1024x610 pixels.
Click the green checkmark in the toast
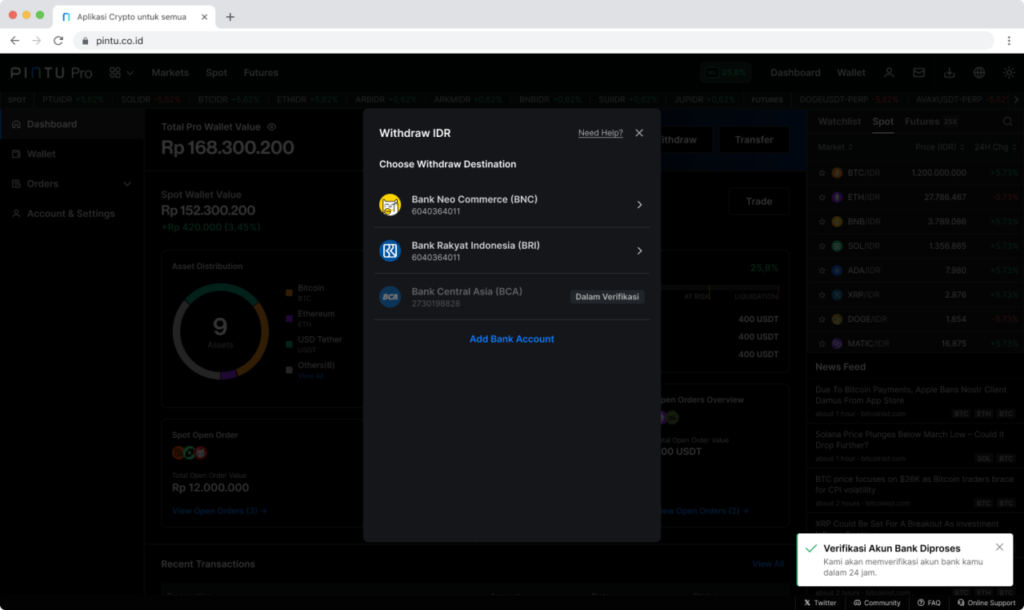click(x=811, y=548)
